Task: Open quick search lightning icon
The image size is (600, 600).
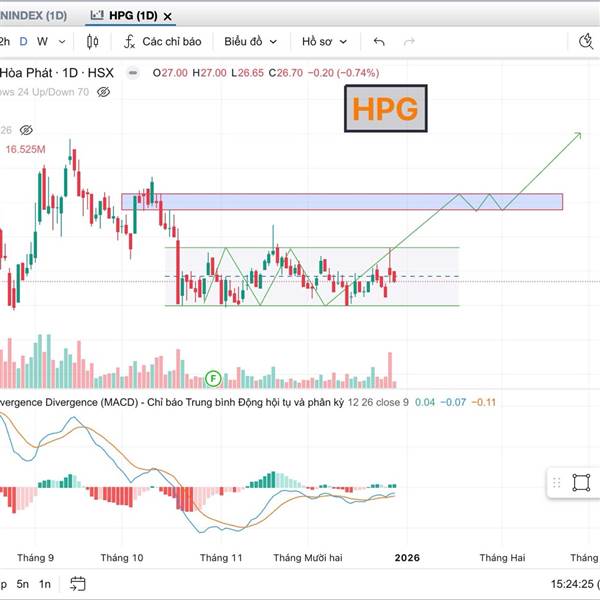Action: 585,41
